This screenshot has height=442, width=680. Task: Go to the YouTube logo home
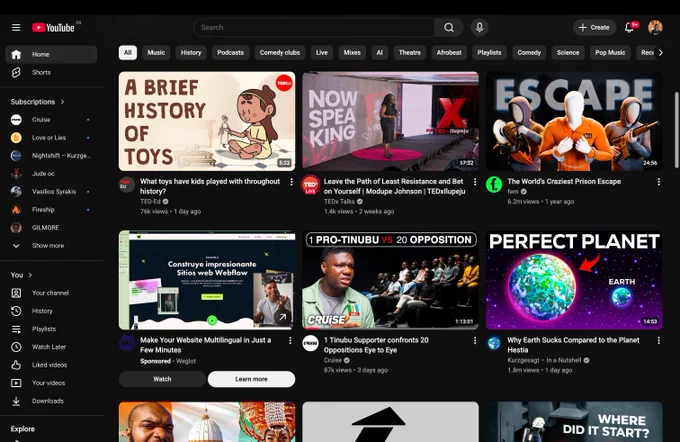coord(54,27)
